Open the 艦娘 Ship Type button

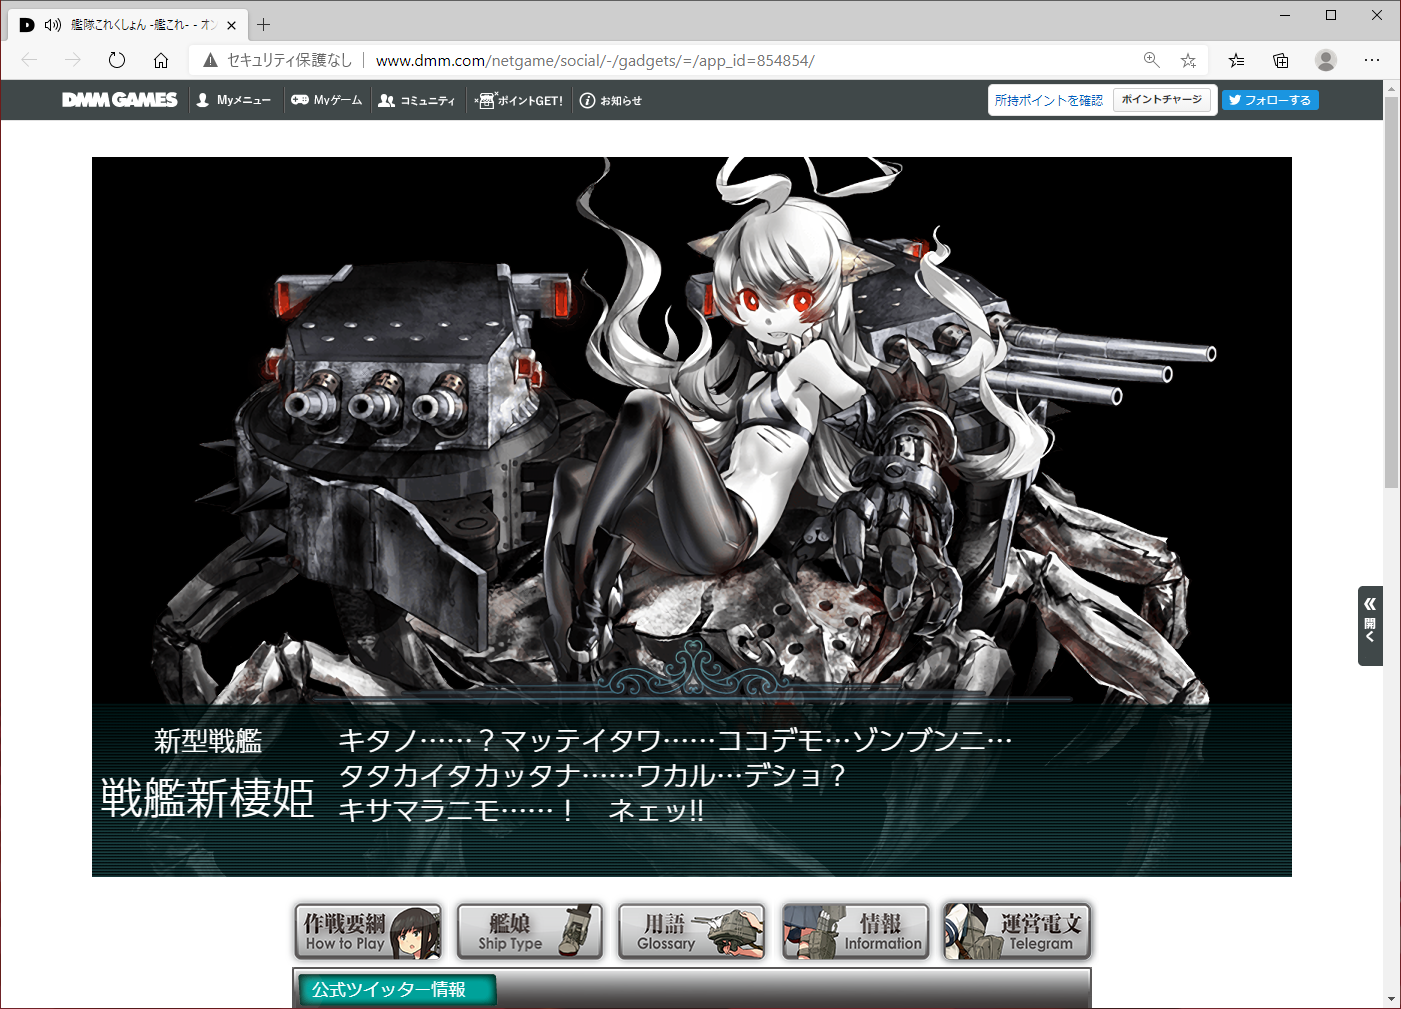click(530, 932)
